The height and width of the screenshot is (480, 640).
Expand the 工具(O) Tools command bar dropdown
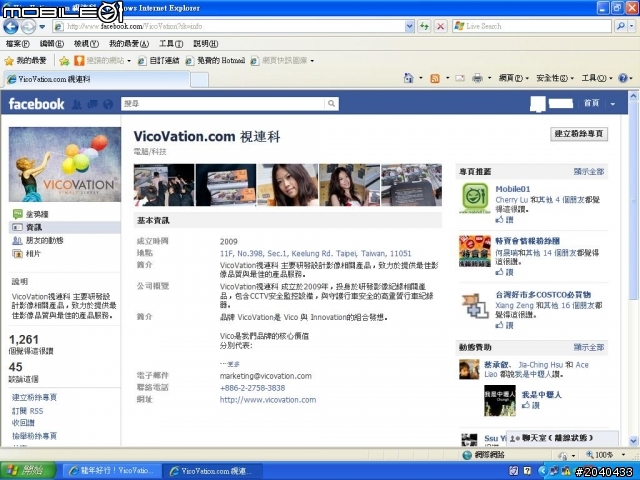[611, 78]
